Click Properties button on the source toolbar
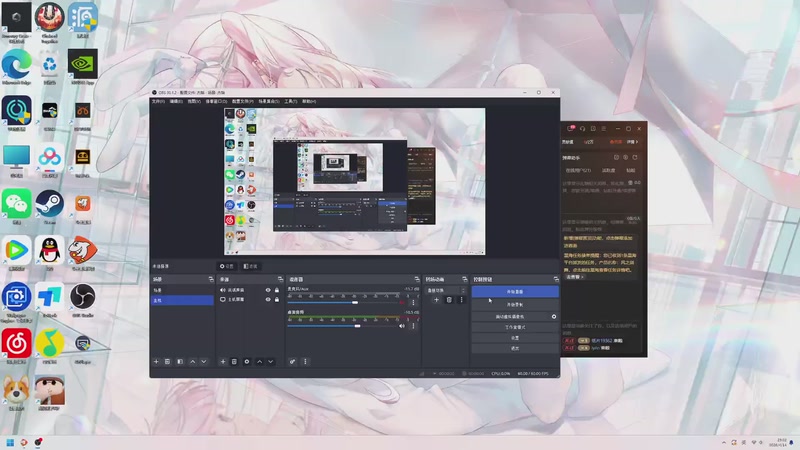The image size is (800, 450). click(227, 266)
